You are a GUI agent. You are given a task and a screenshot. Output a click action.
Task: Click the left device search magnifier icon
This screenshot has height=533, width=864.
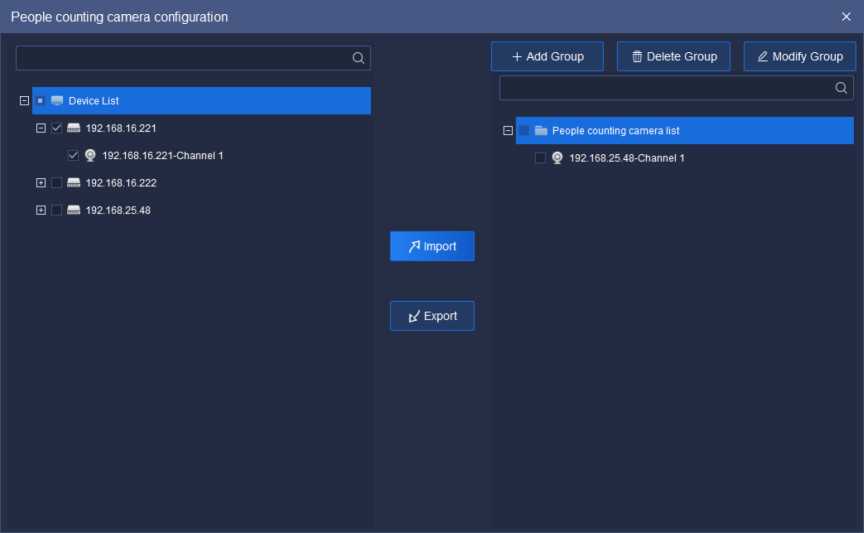358,58
